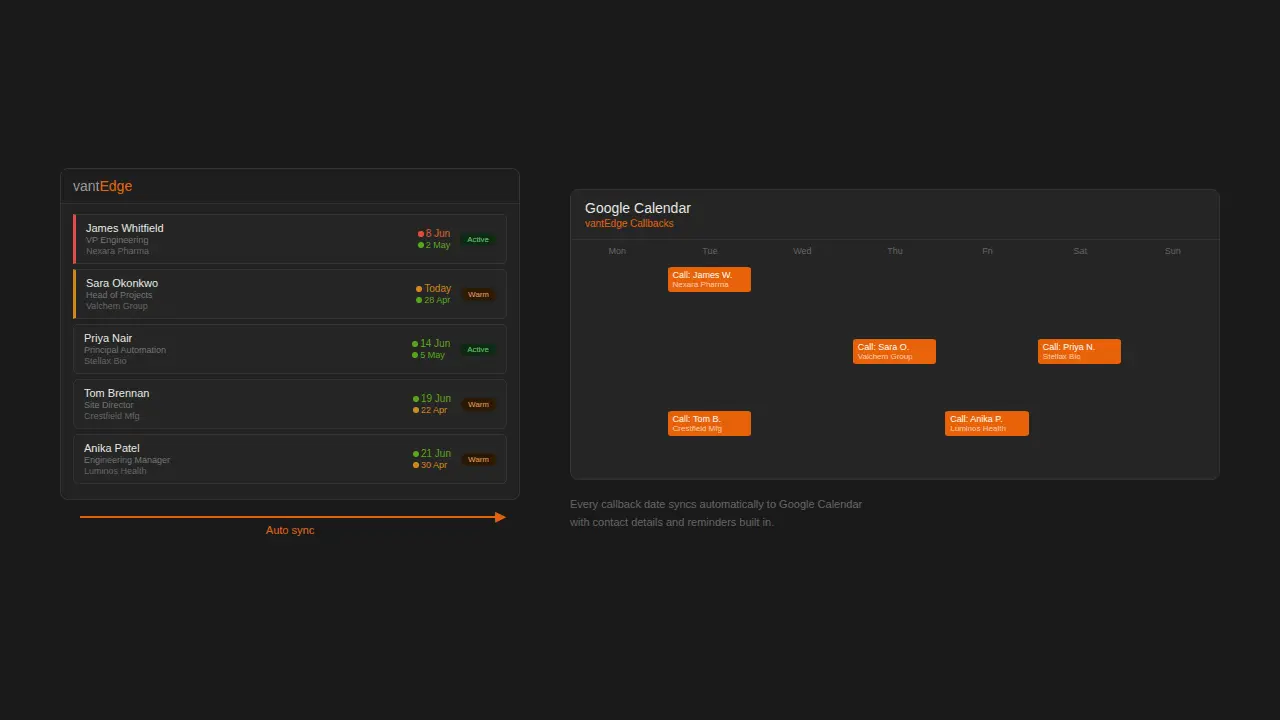Click the Active badge for Priya Nair
Screen dimensions: 1280x720
click(478, 350)
